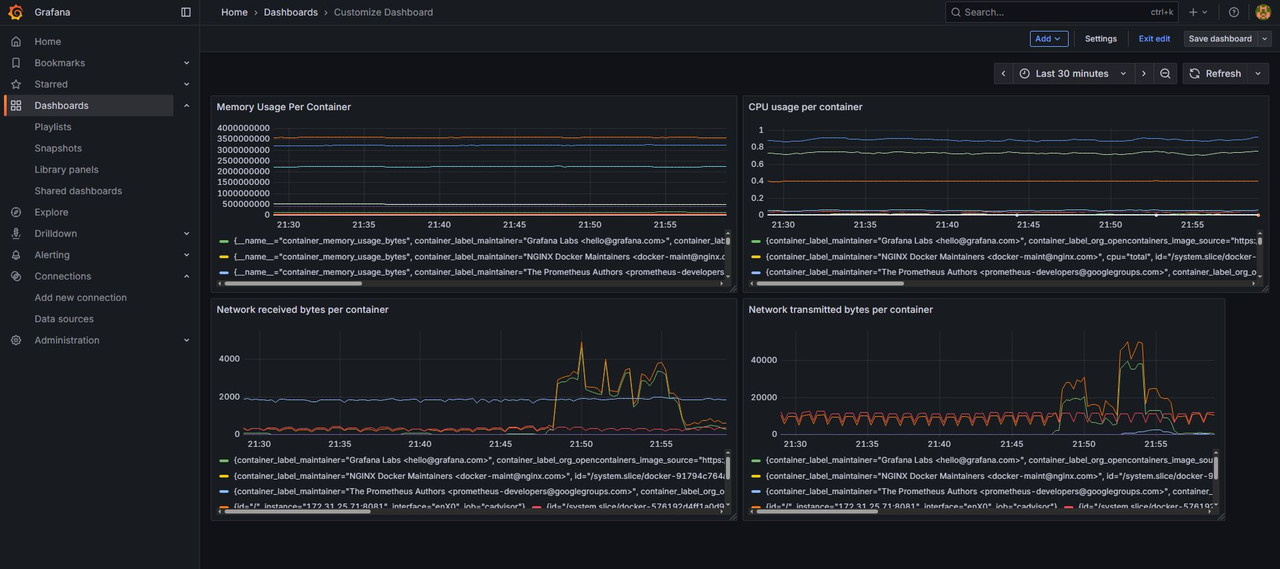Click the Settings button

coord(1101,39)
